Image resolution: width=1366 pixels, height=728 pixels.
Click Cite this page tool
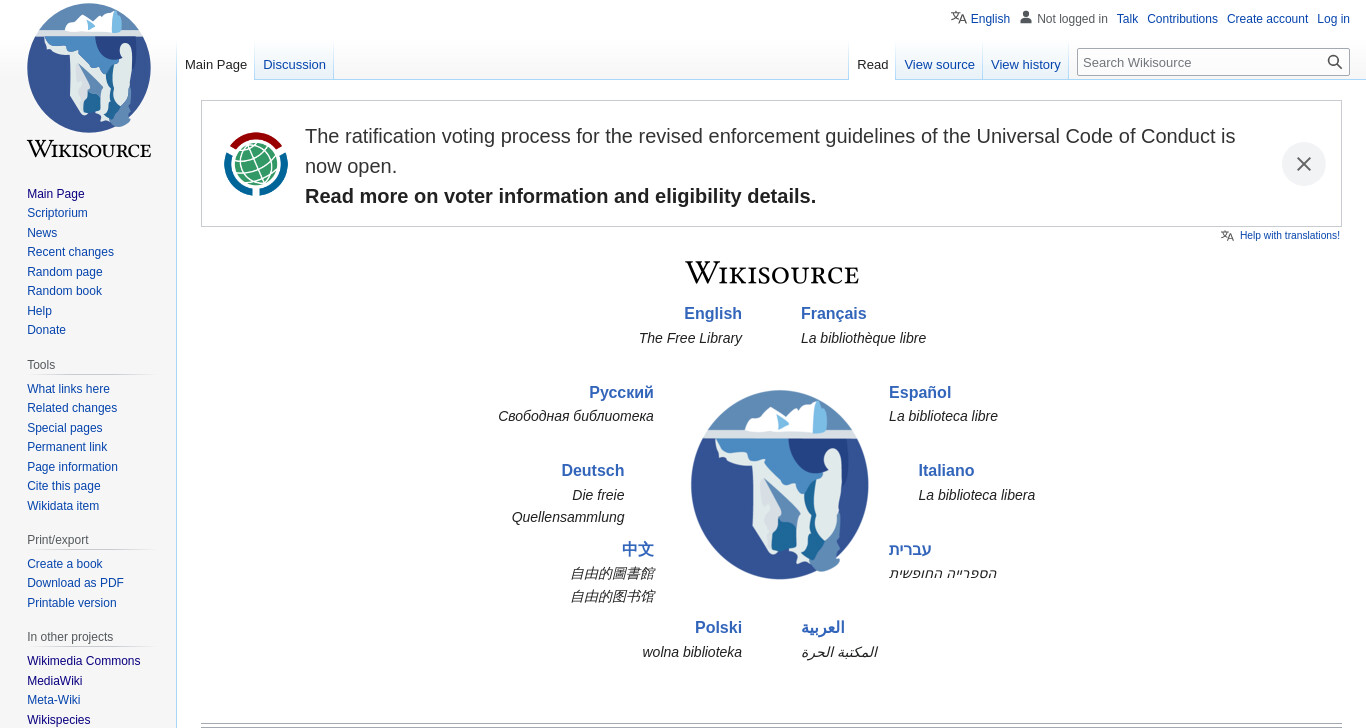tap(64, 486)
